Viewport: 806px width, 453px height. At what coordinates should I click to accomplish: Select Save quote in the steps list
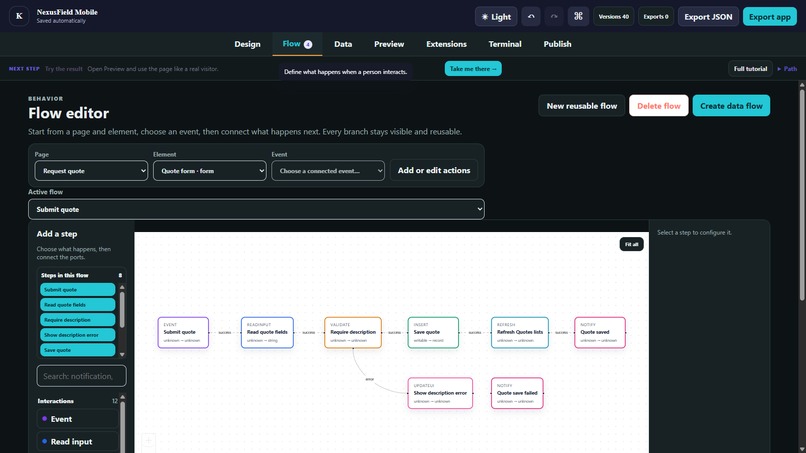[x=78, y=350]
